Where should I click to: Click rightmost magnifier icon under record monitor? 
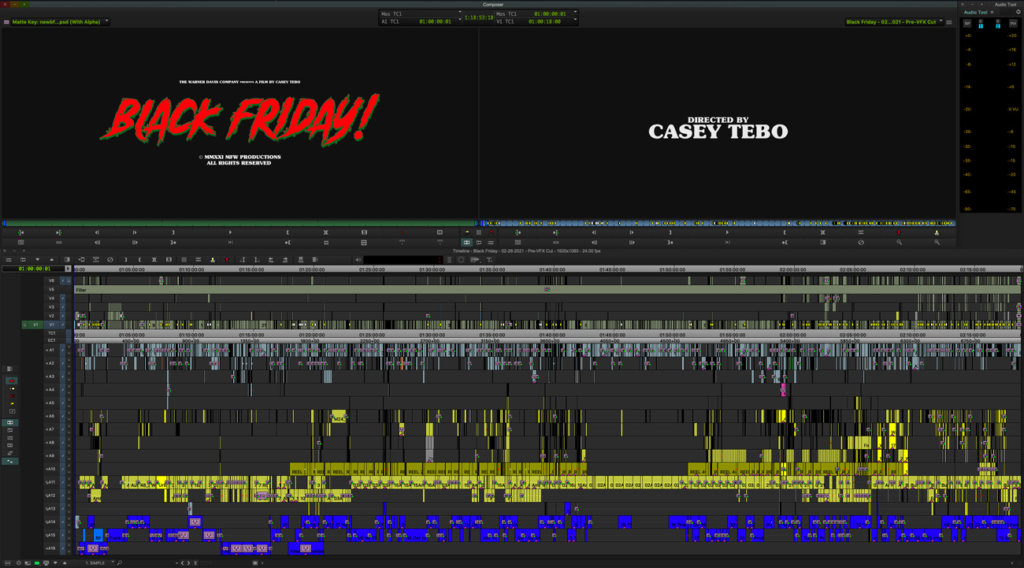click(x=936, y=243)
